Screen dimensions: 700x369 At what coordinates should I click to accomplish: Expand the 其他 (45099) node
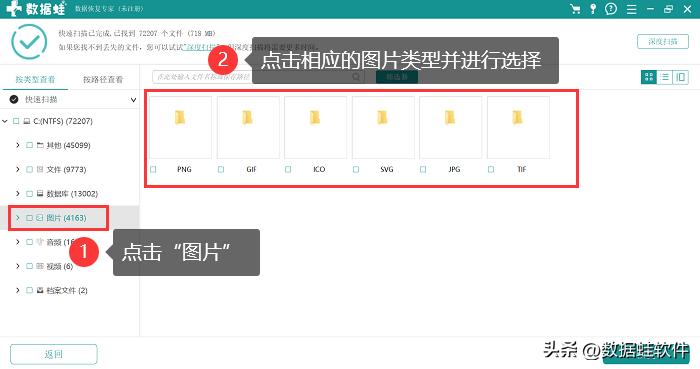(x=18, y=145)
